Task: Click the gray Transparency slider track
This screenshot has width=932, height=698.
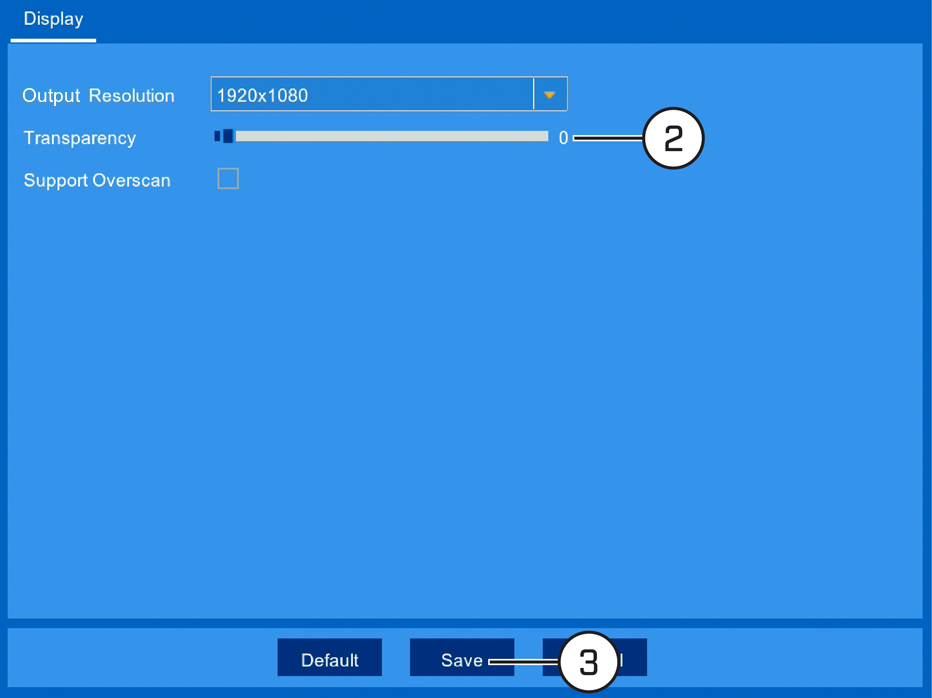Action: [392, 136]
